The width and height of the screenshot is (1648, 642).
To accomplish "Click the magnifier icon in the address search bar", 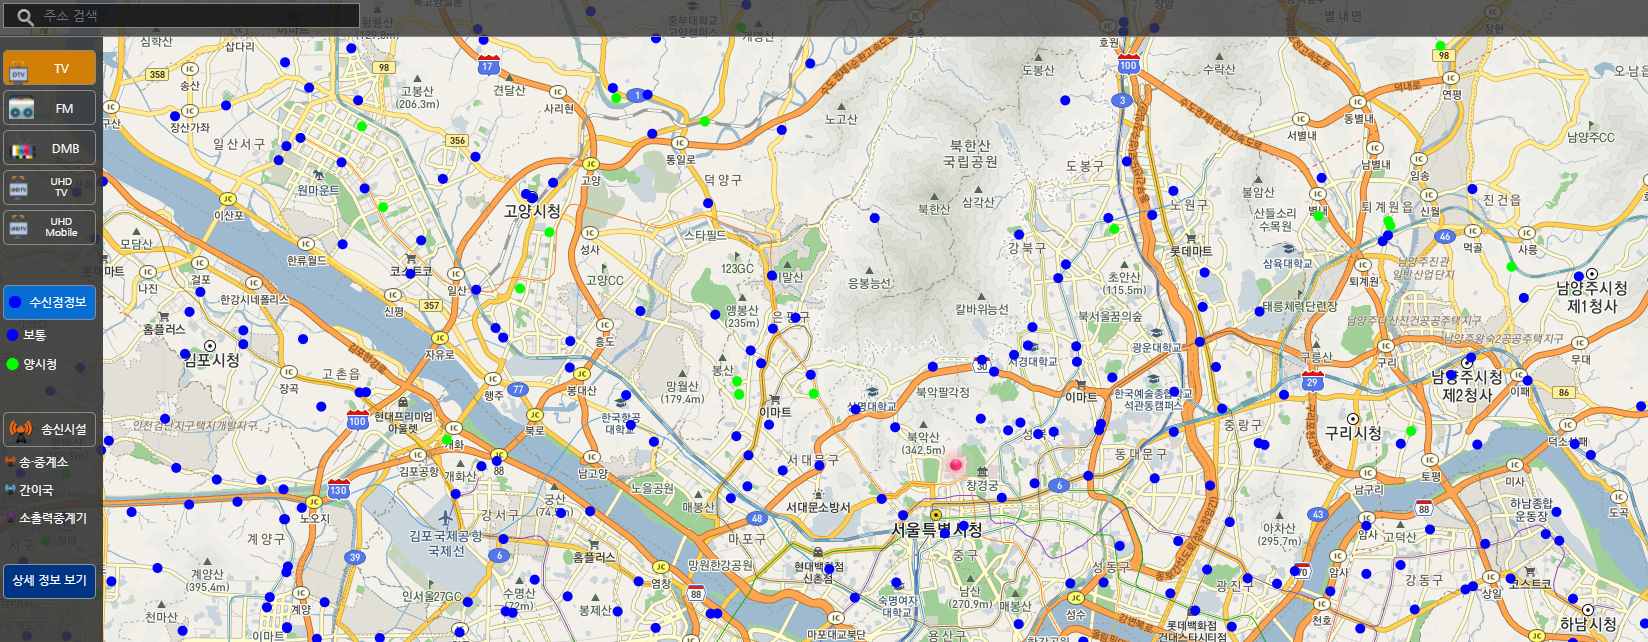I will click(x=25, y=16).
